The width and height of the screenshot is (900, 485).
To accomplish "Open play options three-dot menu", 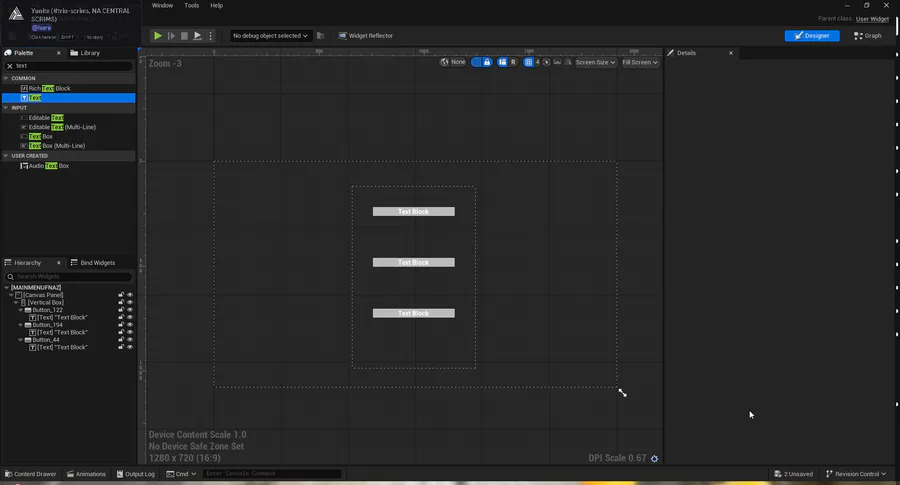I will (x=210, y=36).
